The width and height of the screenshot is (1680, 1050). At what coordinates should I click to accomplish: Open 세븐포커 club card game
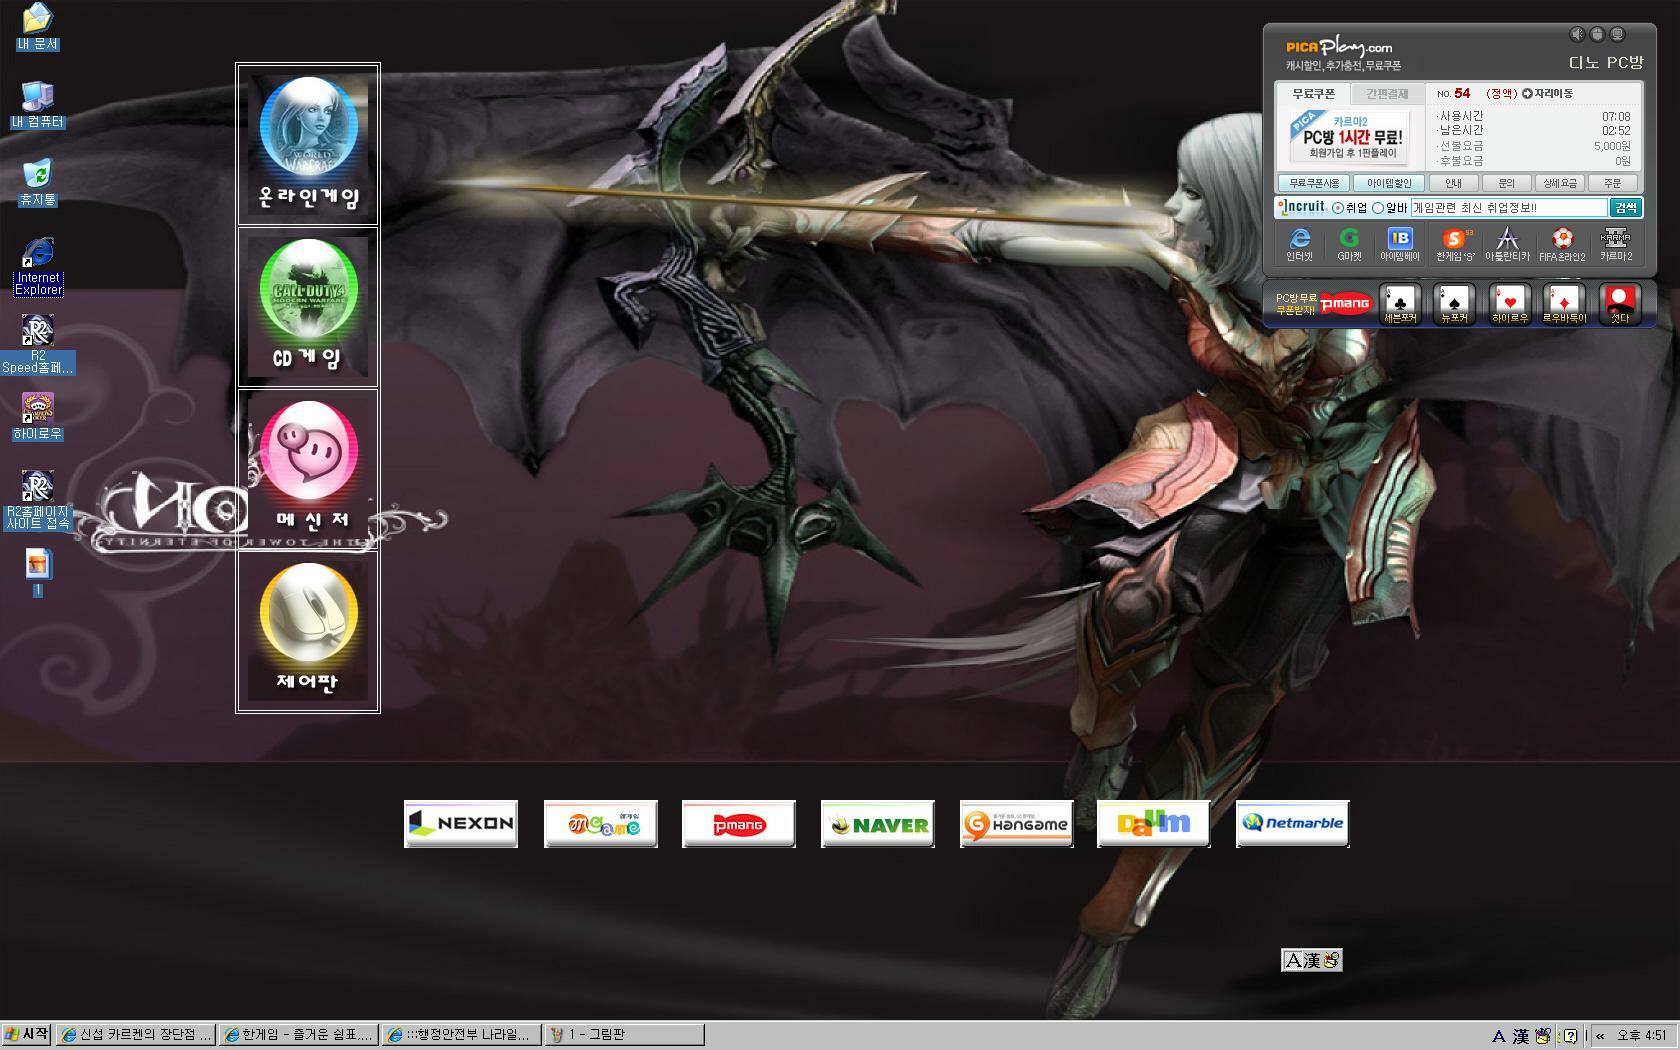coord(1400,304)
